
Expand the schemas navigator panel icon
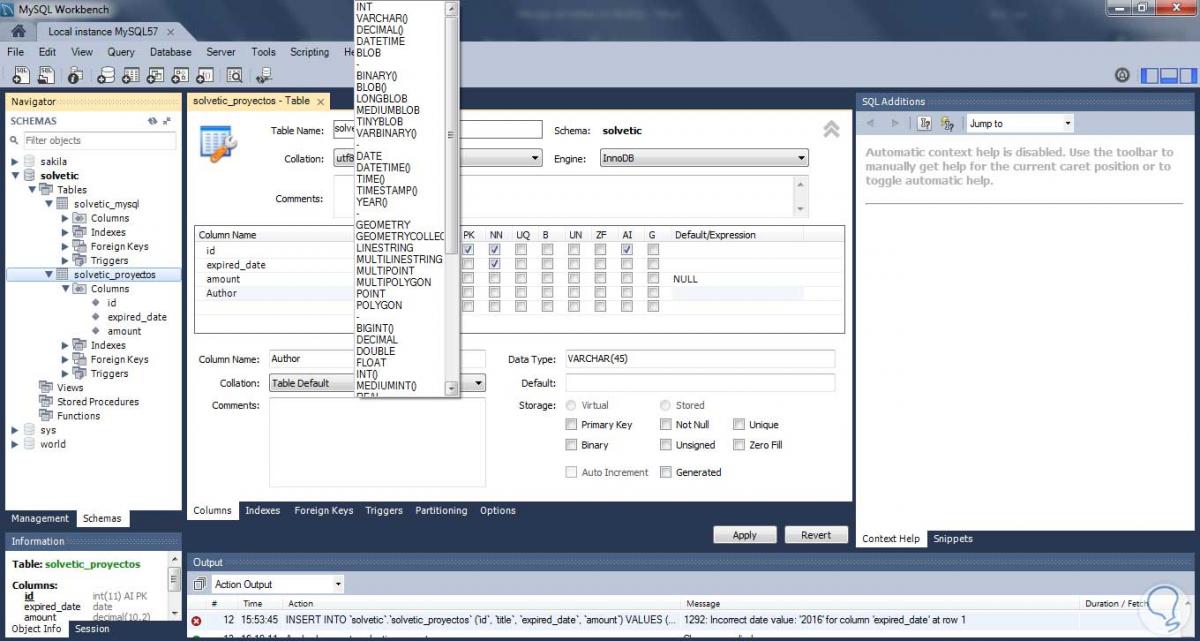point(167,121)
